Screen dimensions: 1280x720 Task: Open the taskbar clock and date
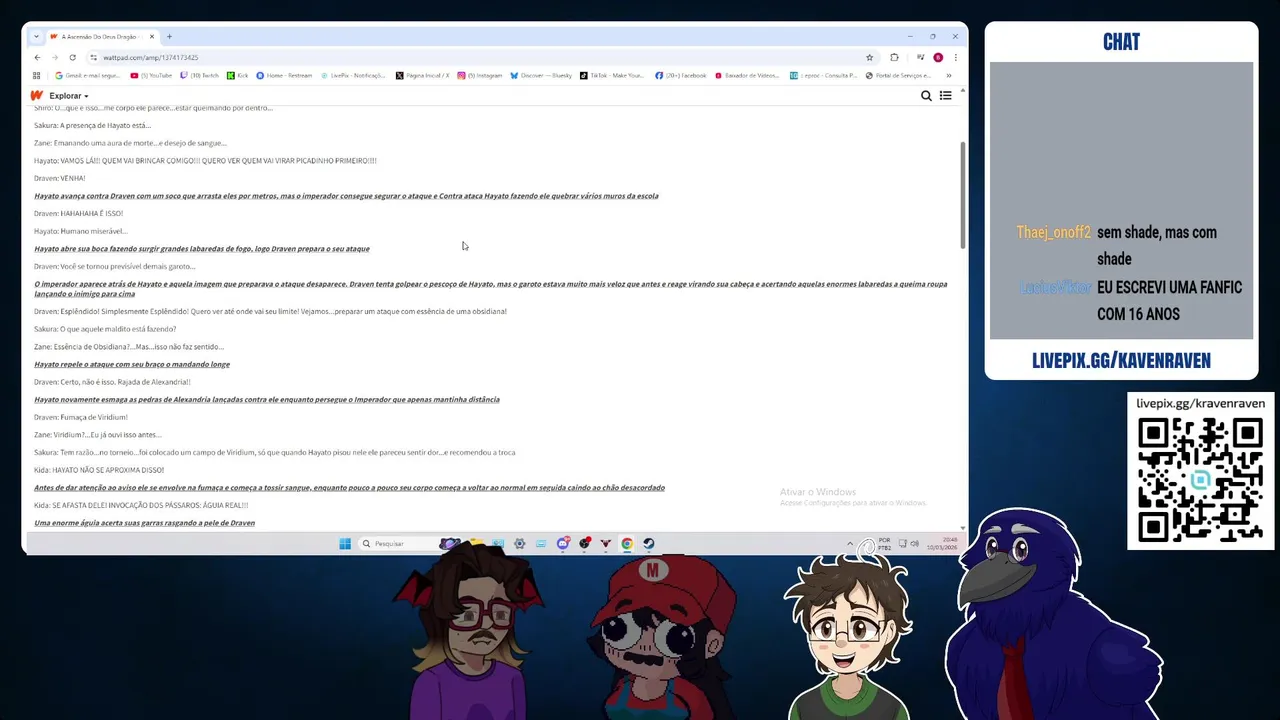coord(941,544)
